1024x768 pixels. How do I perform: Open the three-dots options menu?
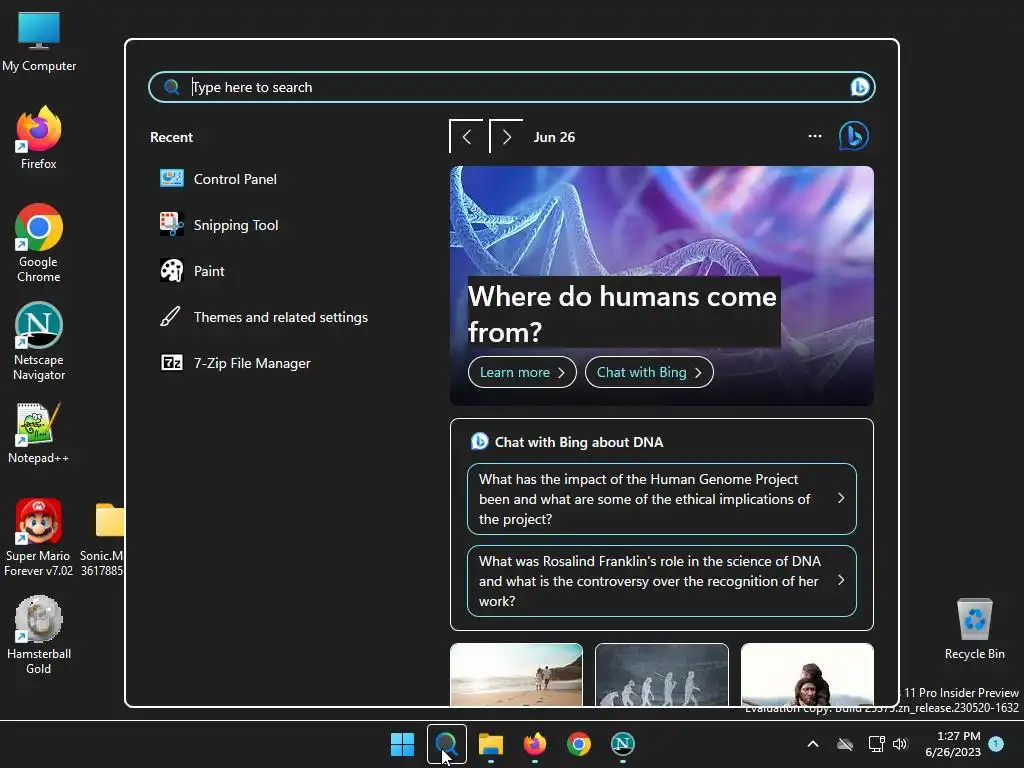click(x=814, y=136)
